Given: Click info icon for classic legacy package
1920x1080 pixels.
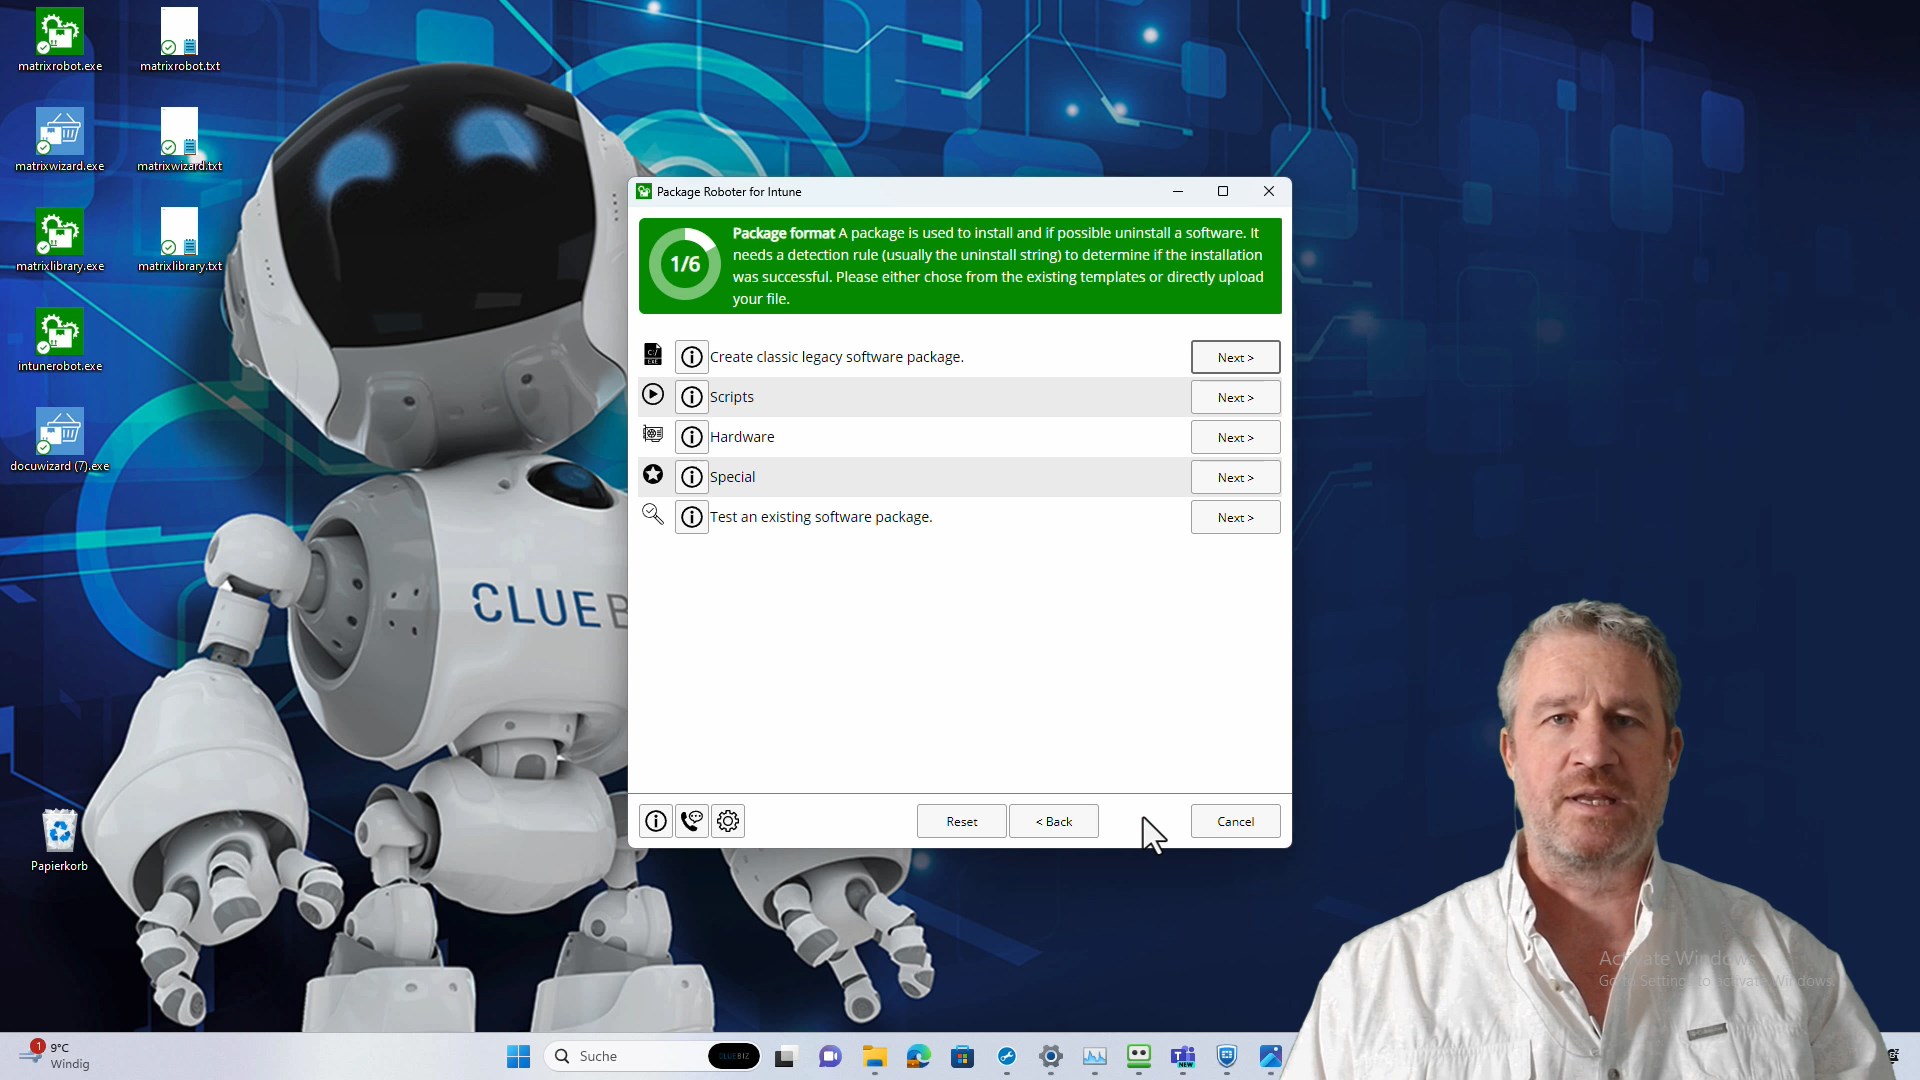Looking at the screenshot, I should pyautogui.click(x=691, y=357).
